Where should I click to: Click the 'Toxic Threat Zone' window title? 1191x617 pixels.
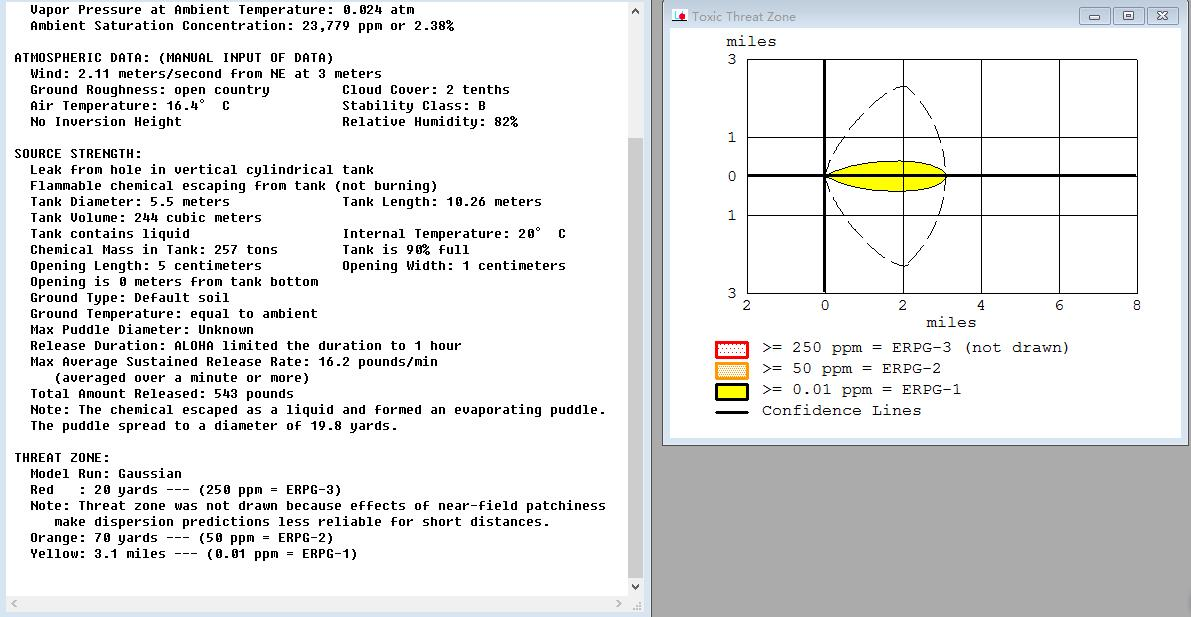pos(744,16)
